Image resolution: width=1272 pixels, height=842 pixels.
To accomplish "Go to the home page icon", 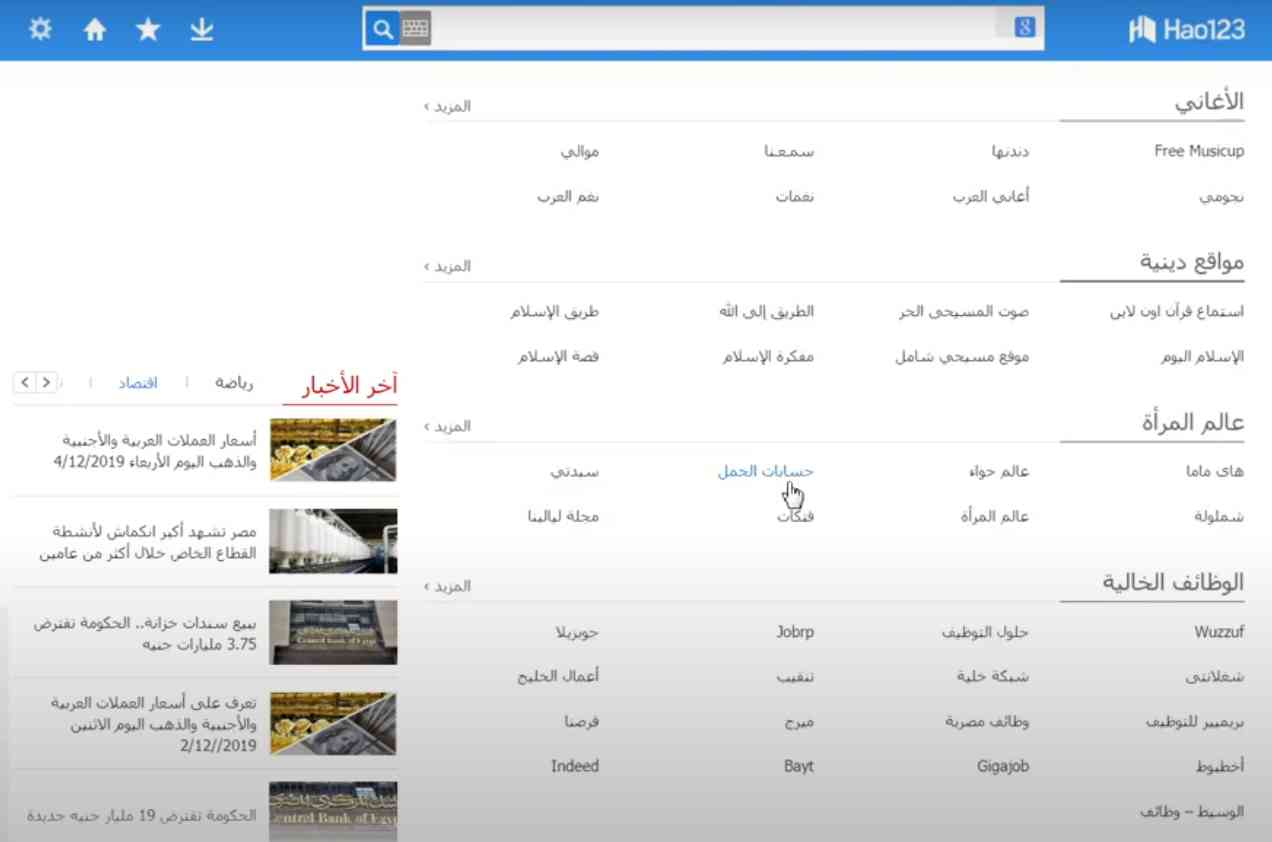I will click(95, 30).
